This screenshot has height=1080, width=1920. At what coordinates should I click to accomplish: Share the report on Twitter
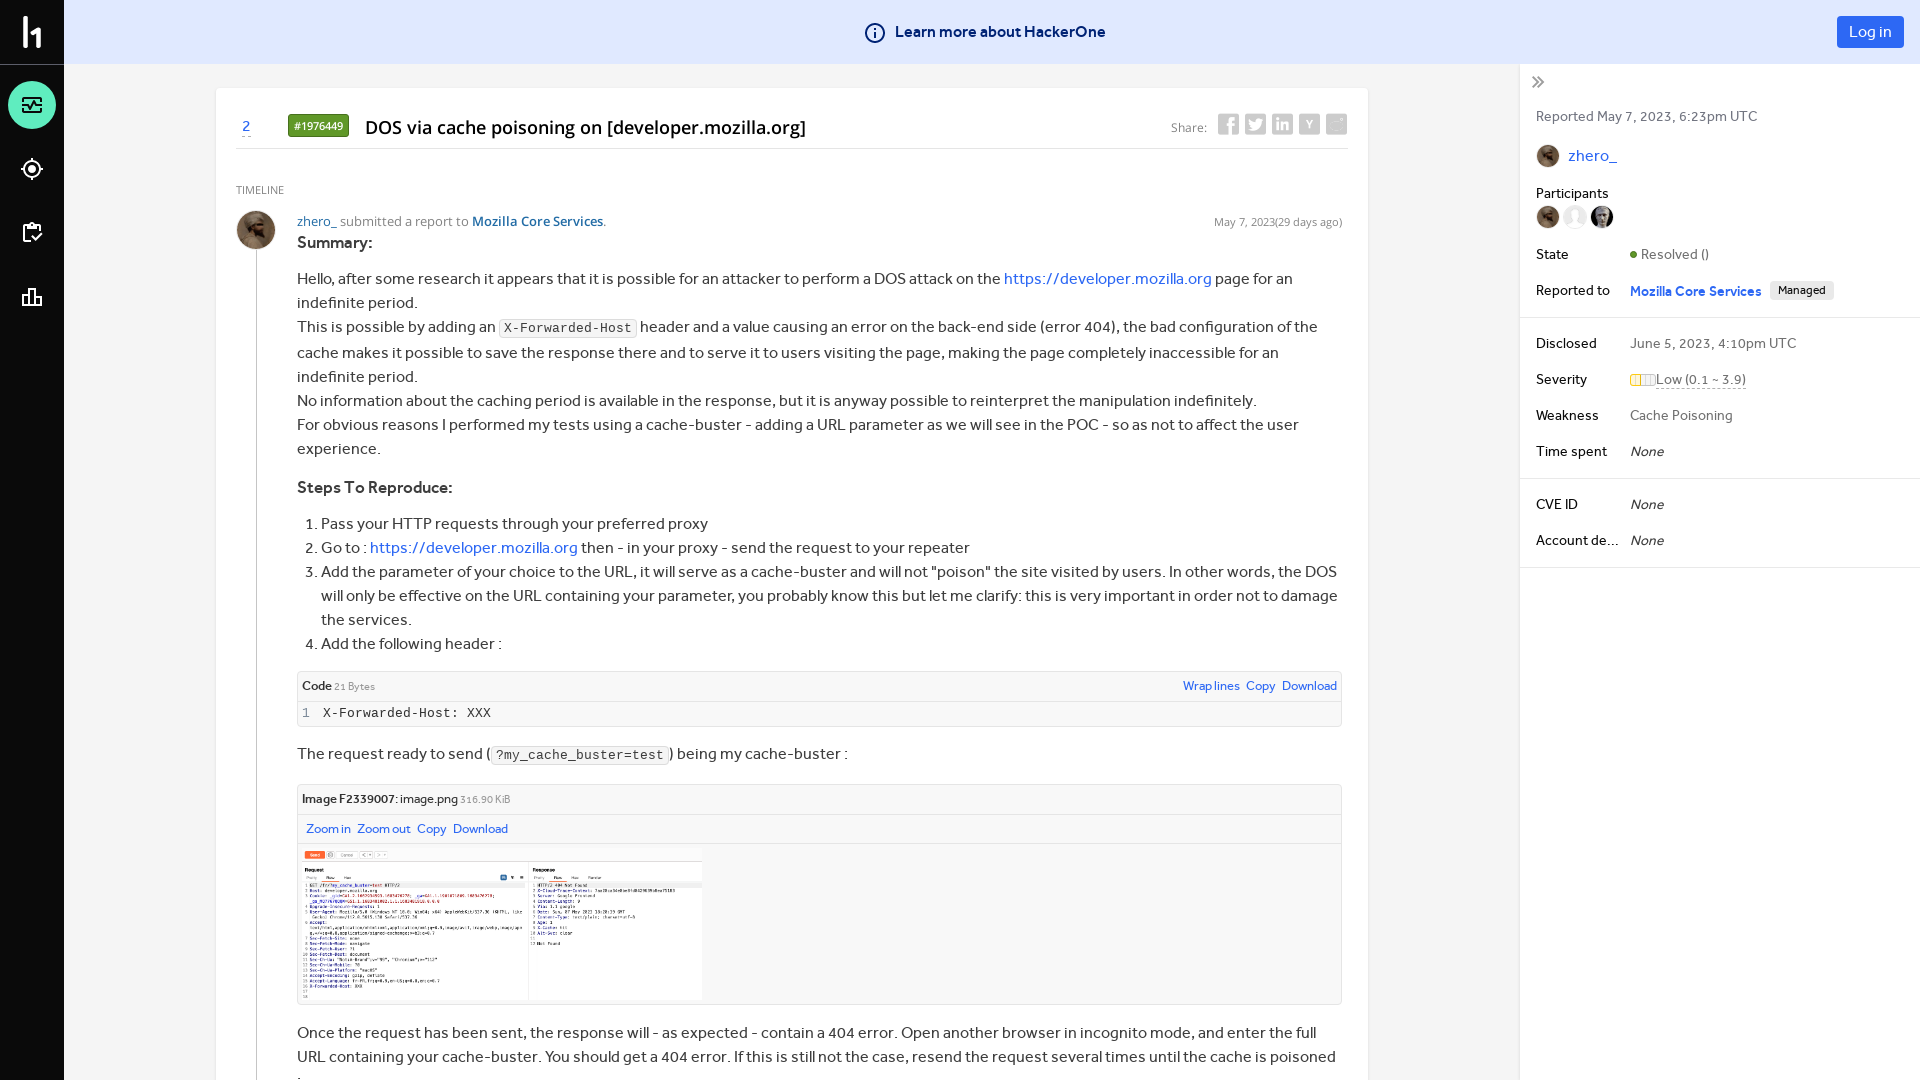1255,124
